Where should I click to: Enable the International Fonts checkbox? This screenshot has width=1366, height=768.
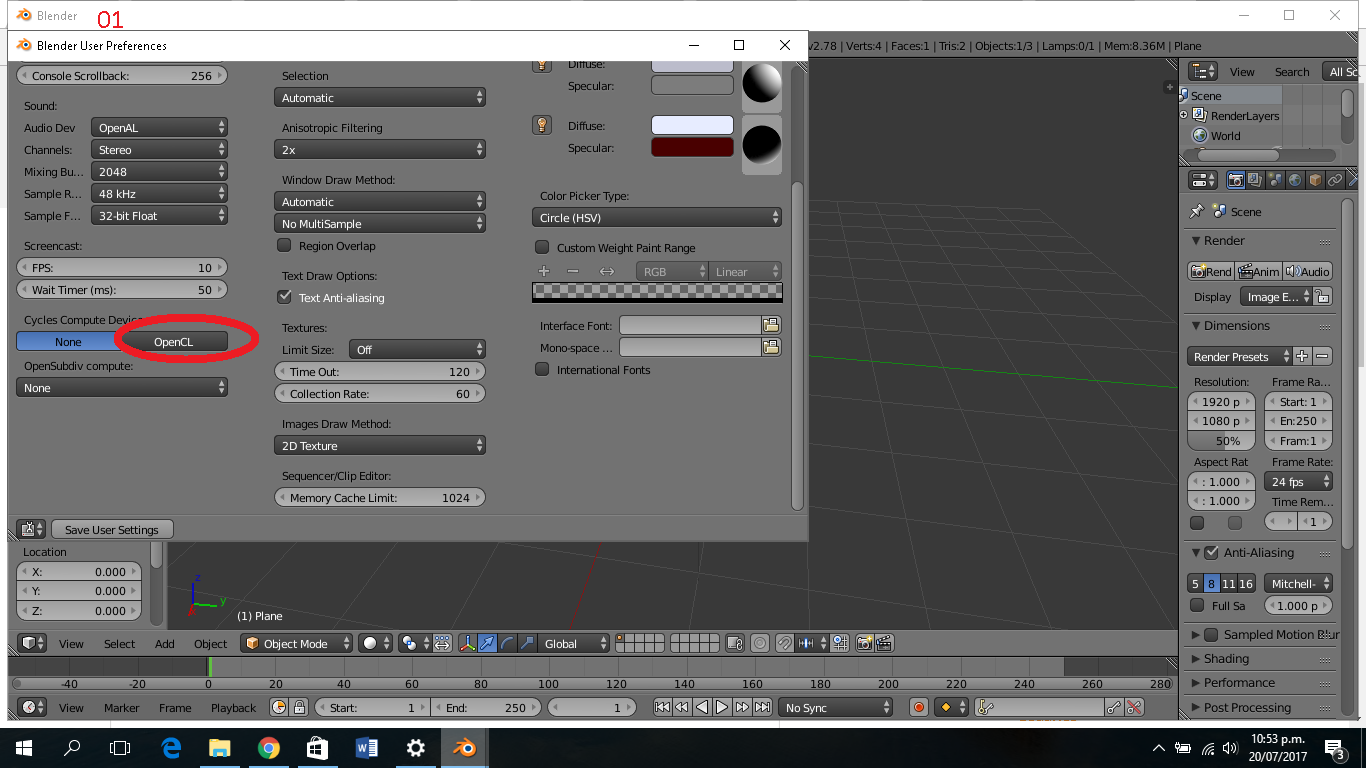pyautogui.click(x=542, y=370)
